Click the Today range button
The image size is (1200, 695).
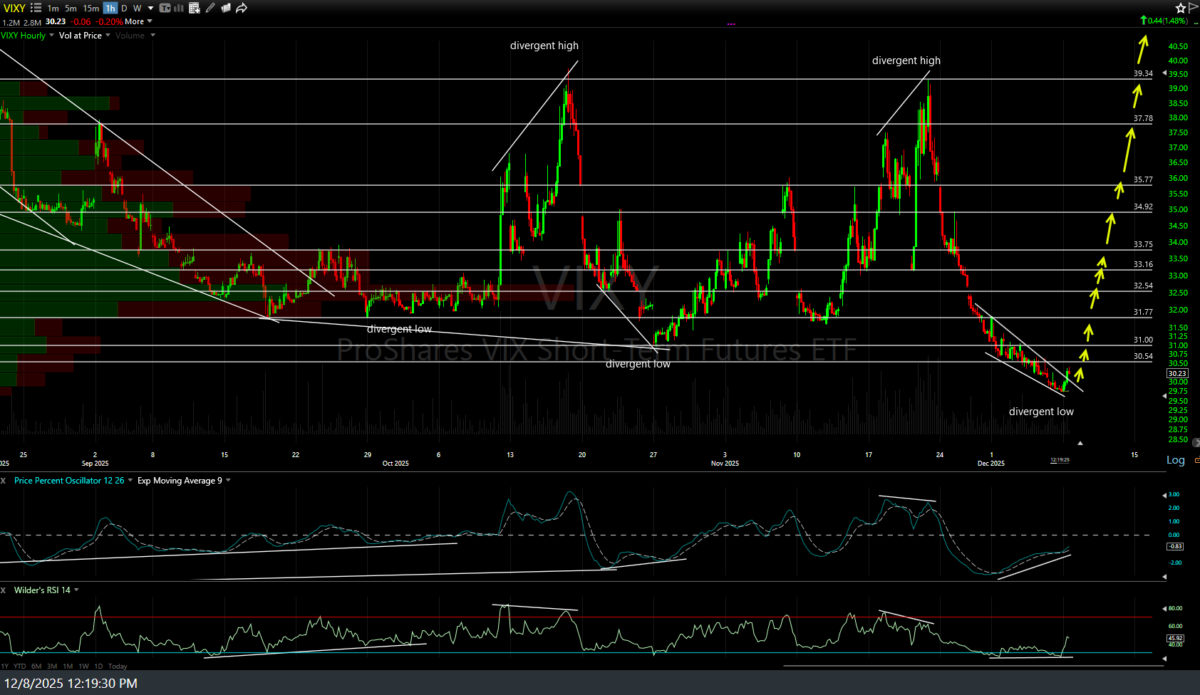pyautogui.click(x=117, y=667)
